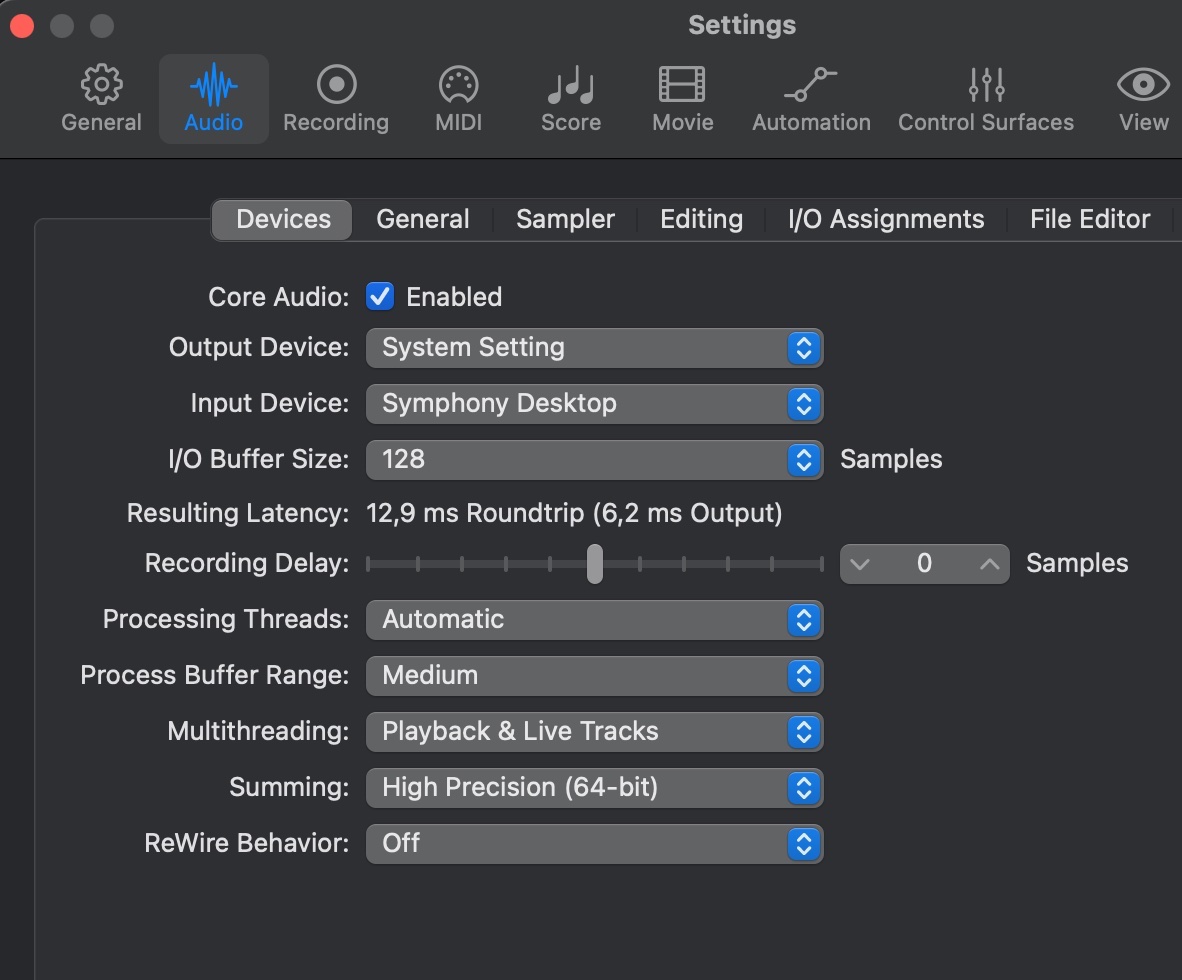The image size is (1182, 980).
Task: Open View settings eye icon
Action: (x=1143, y=87)
